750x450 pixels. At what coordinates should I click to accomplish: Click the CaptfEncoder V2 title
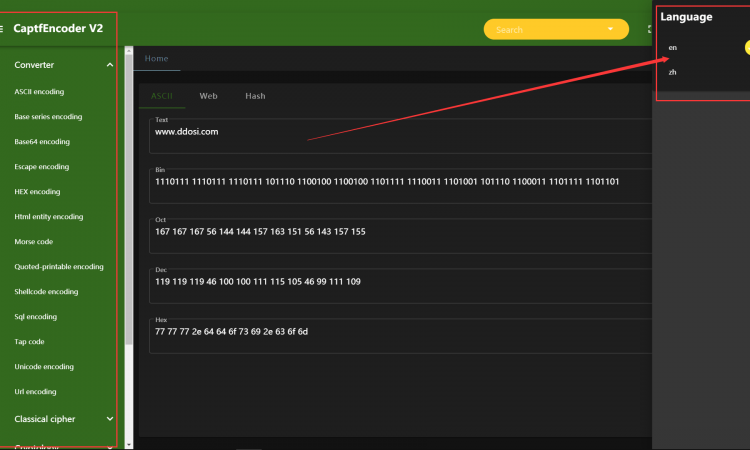(58, 29)
